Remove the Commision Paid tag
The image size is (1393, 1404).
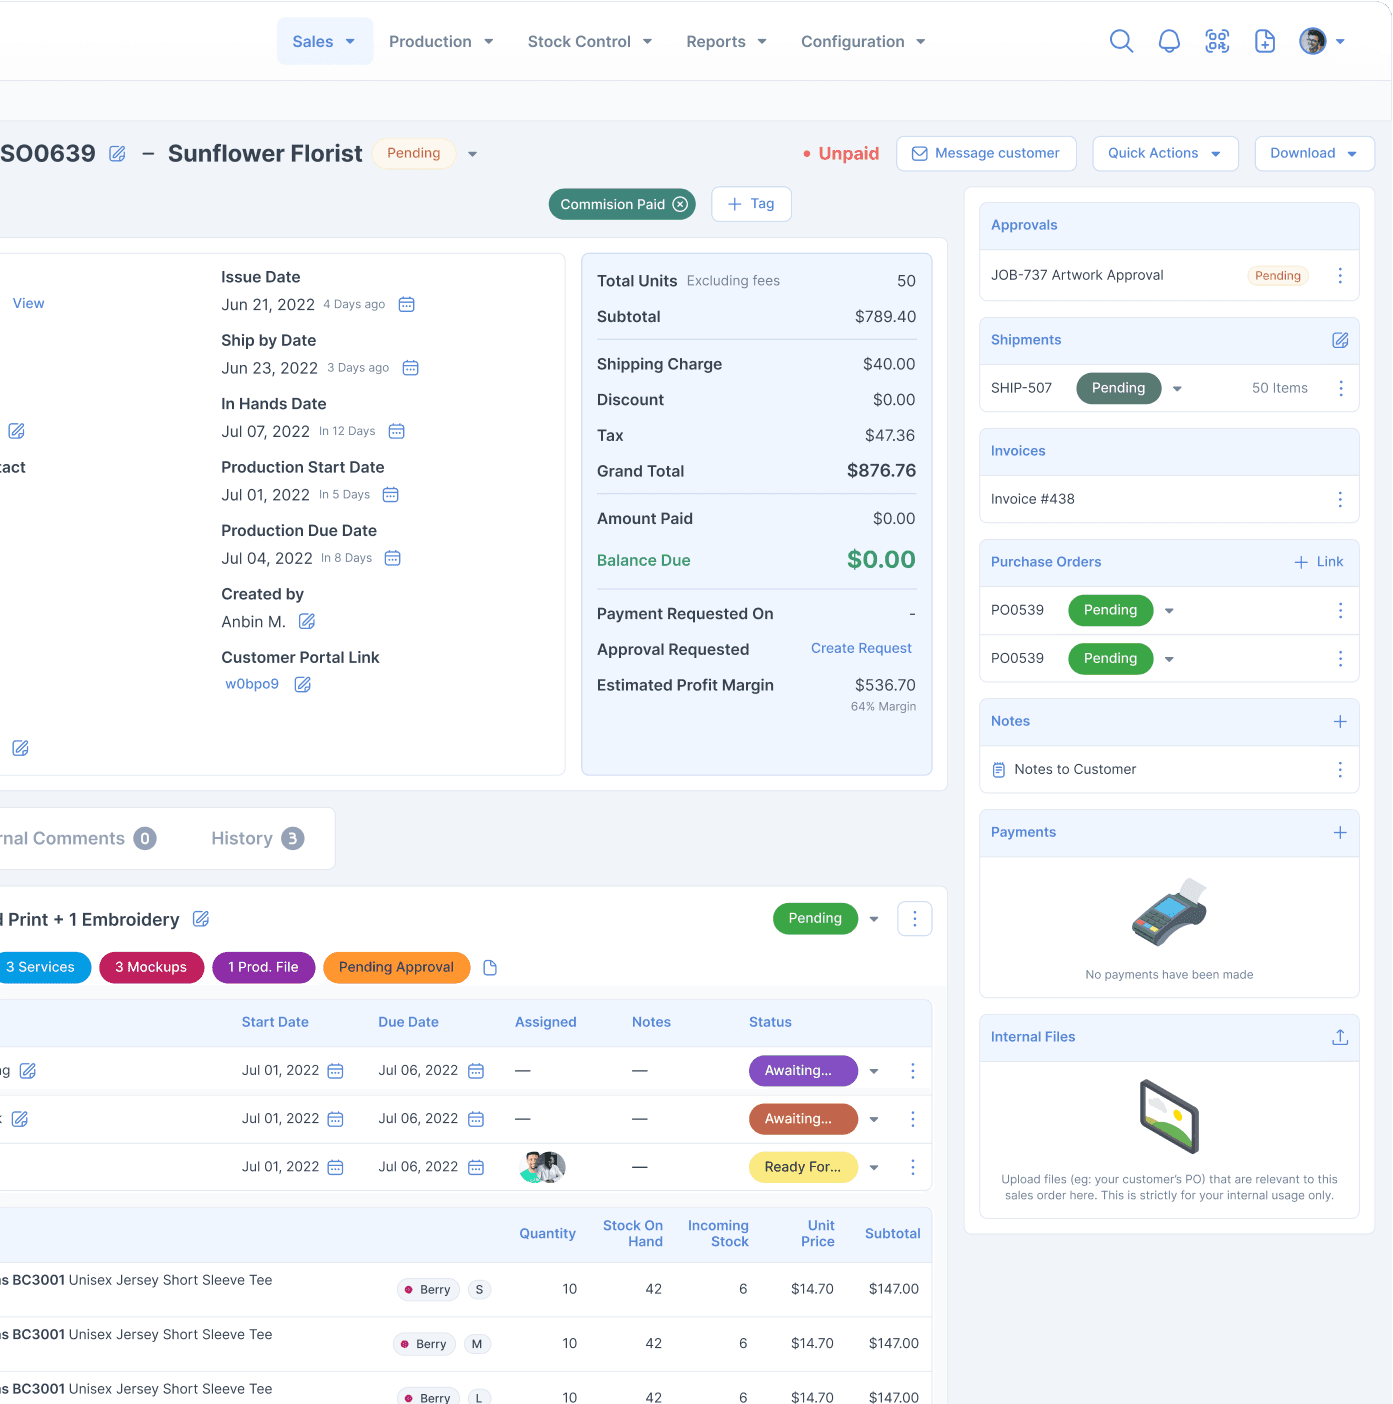(680, 204)
